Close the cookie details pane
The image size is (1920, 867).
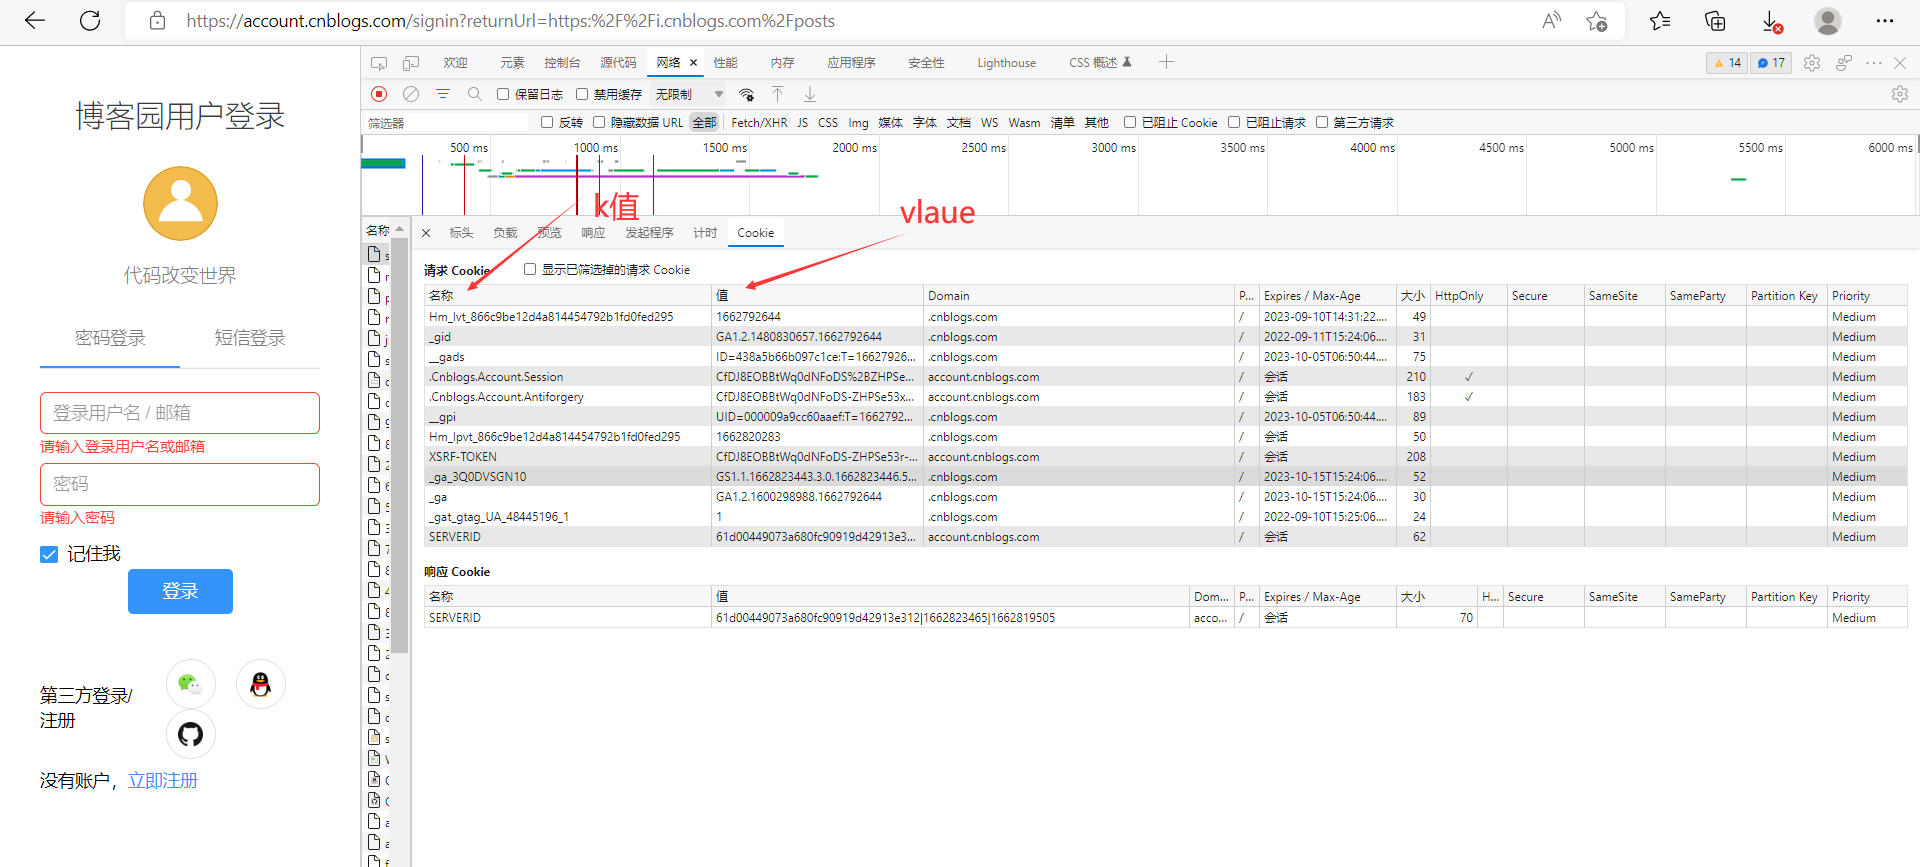tap(426, 233)
